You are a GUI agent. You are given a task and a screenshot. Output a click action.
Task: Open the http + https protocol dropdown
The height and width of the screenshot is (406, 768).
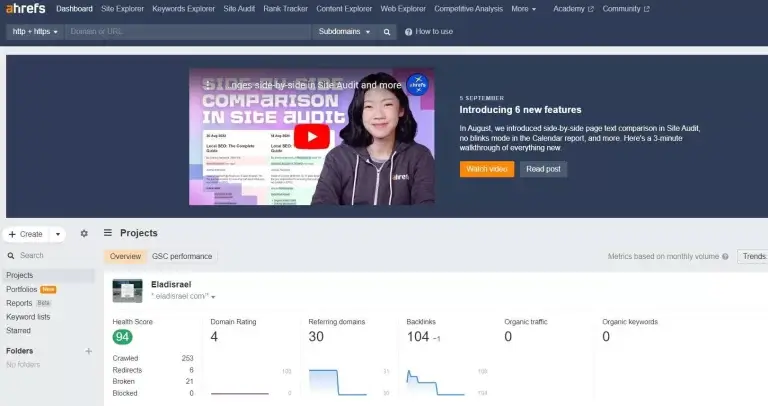(x=35, y=31)
